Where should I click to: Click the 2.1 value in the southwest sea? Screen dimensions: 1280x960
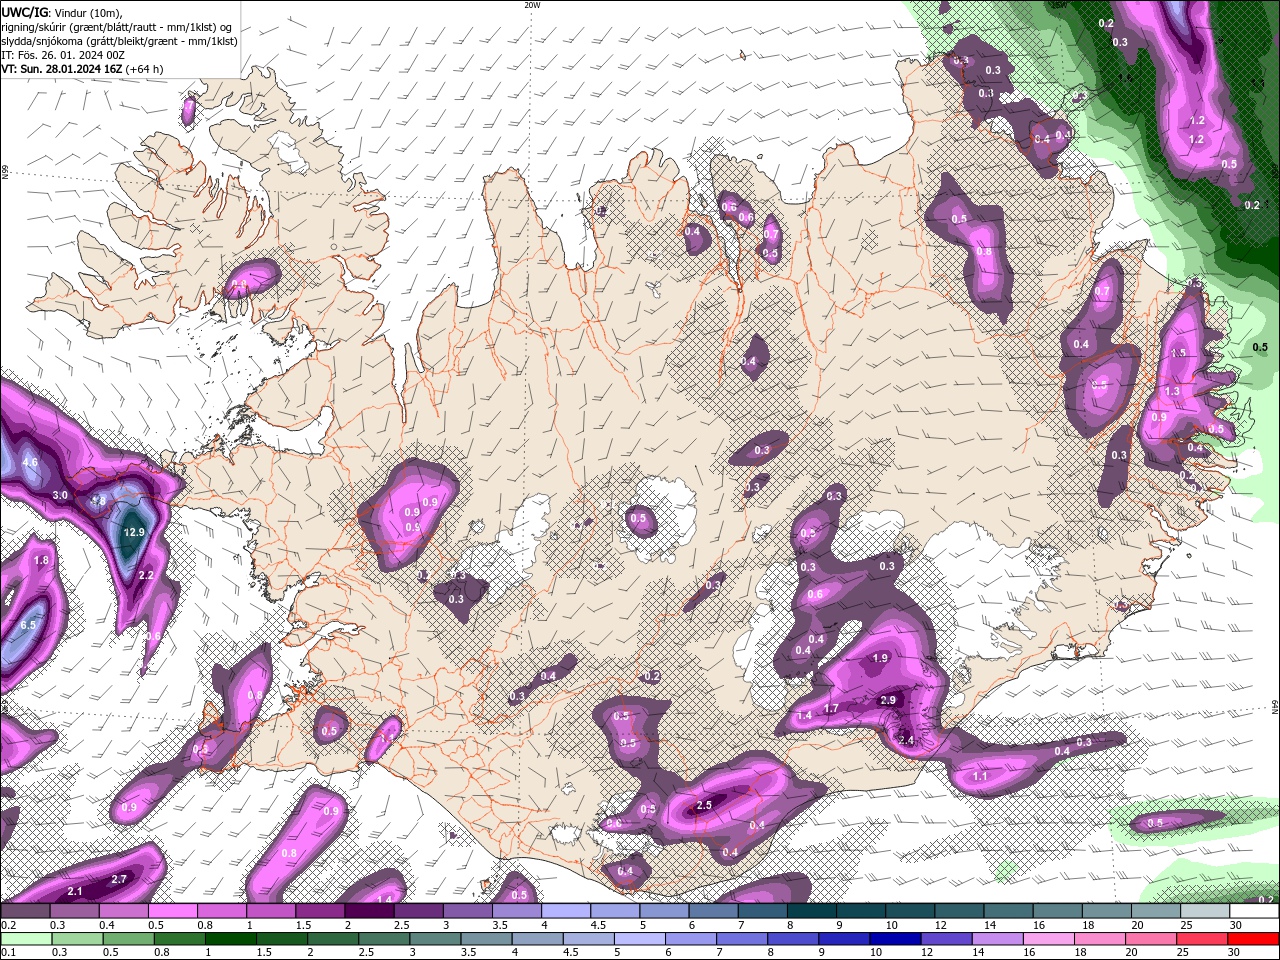tap(75, 891)
